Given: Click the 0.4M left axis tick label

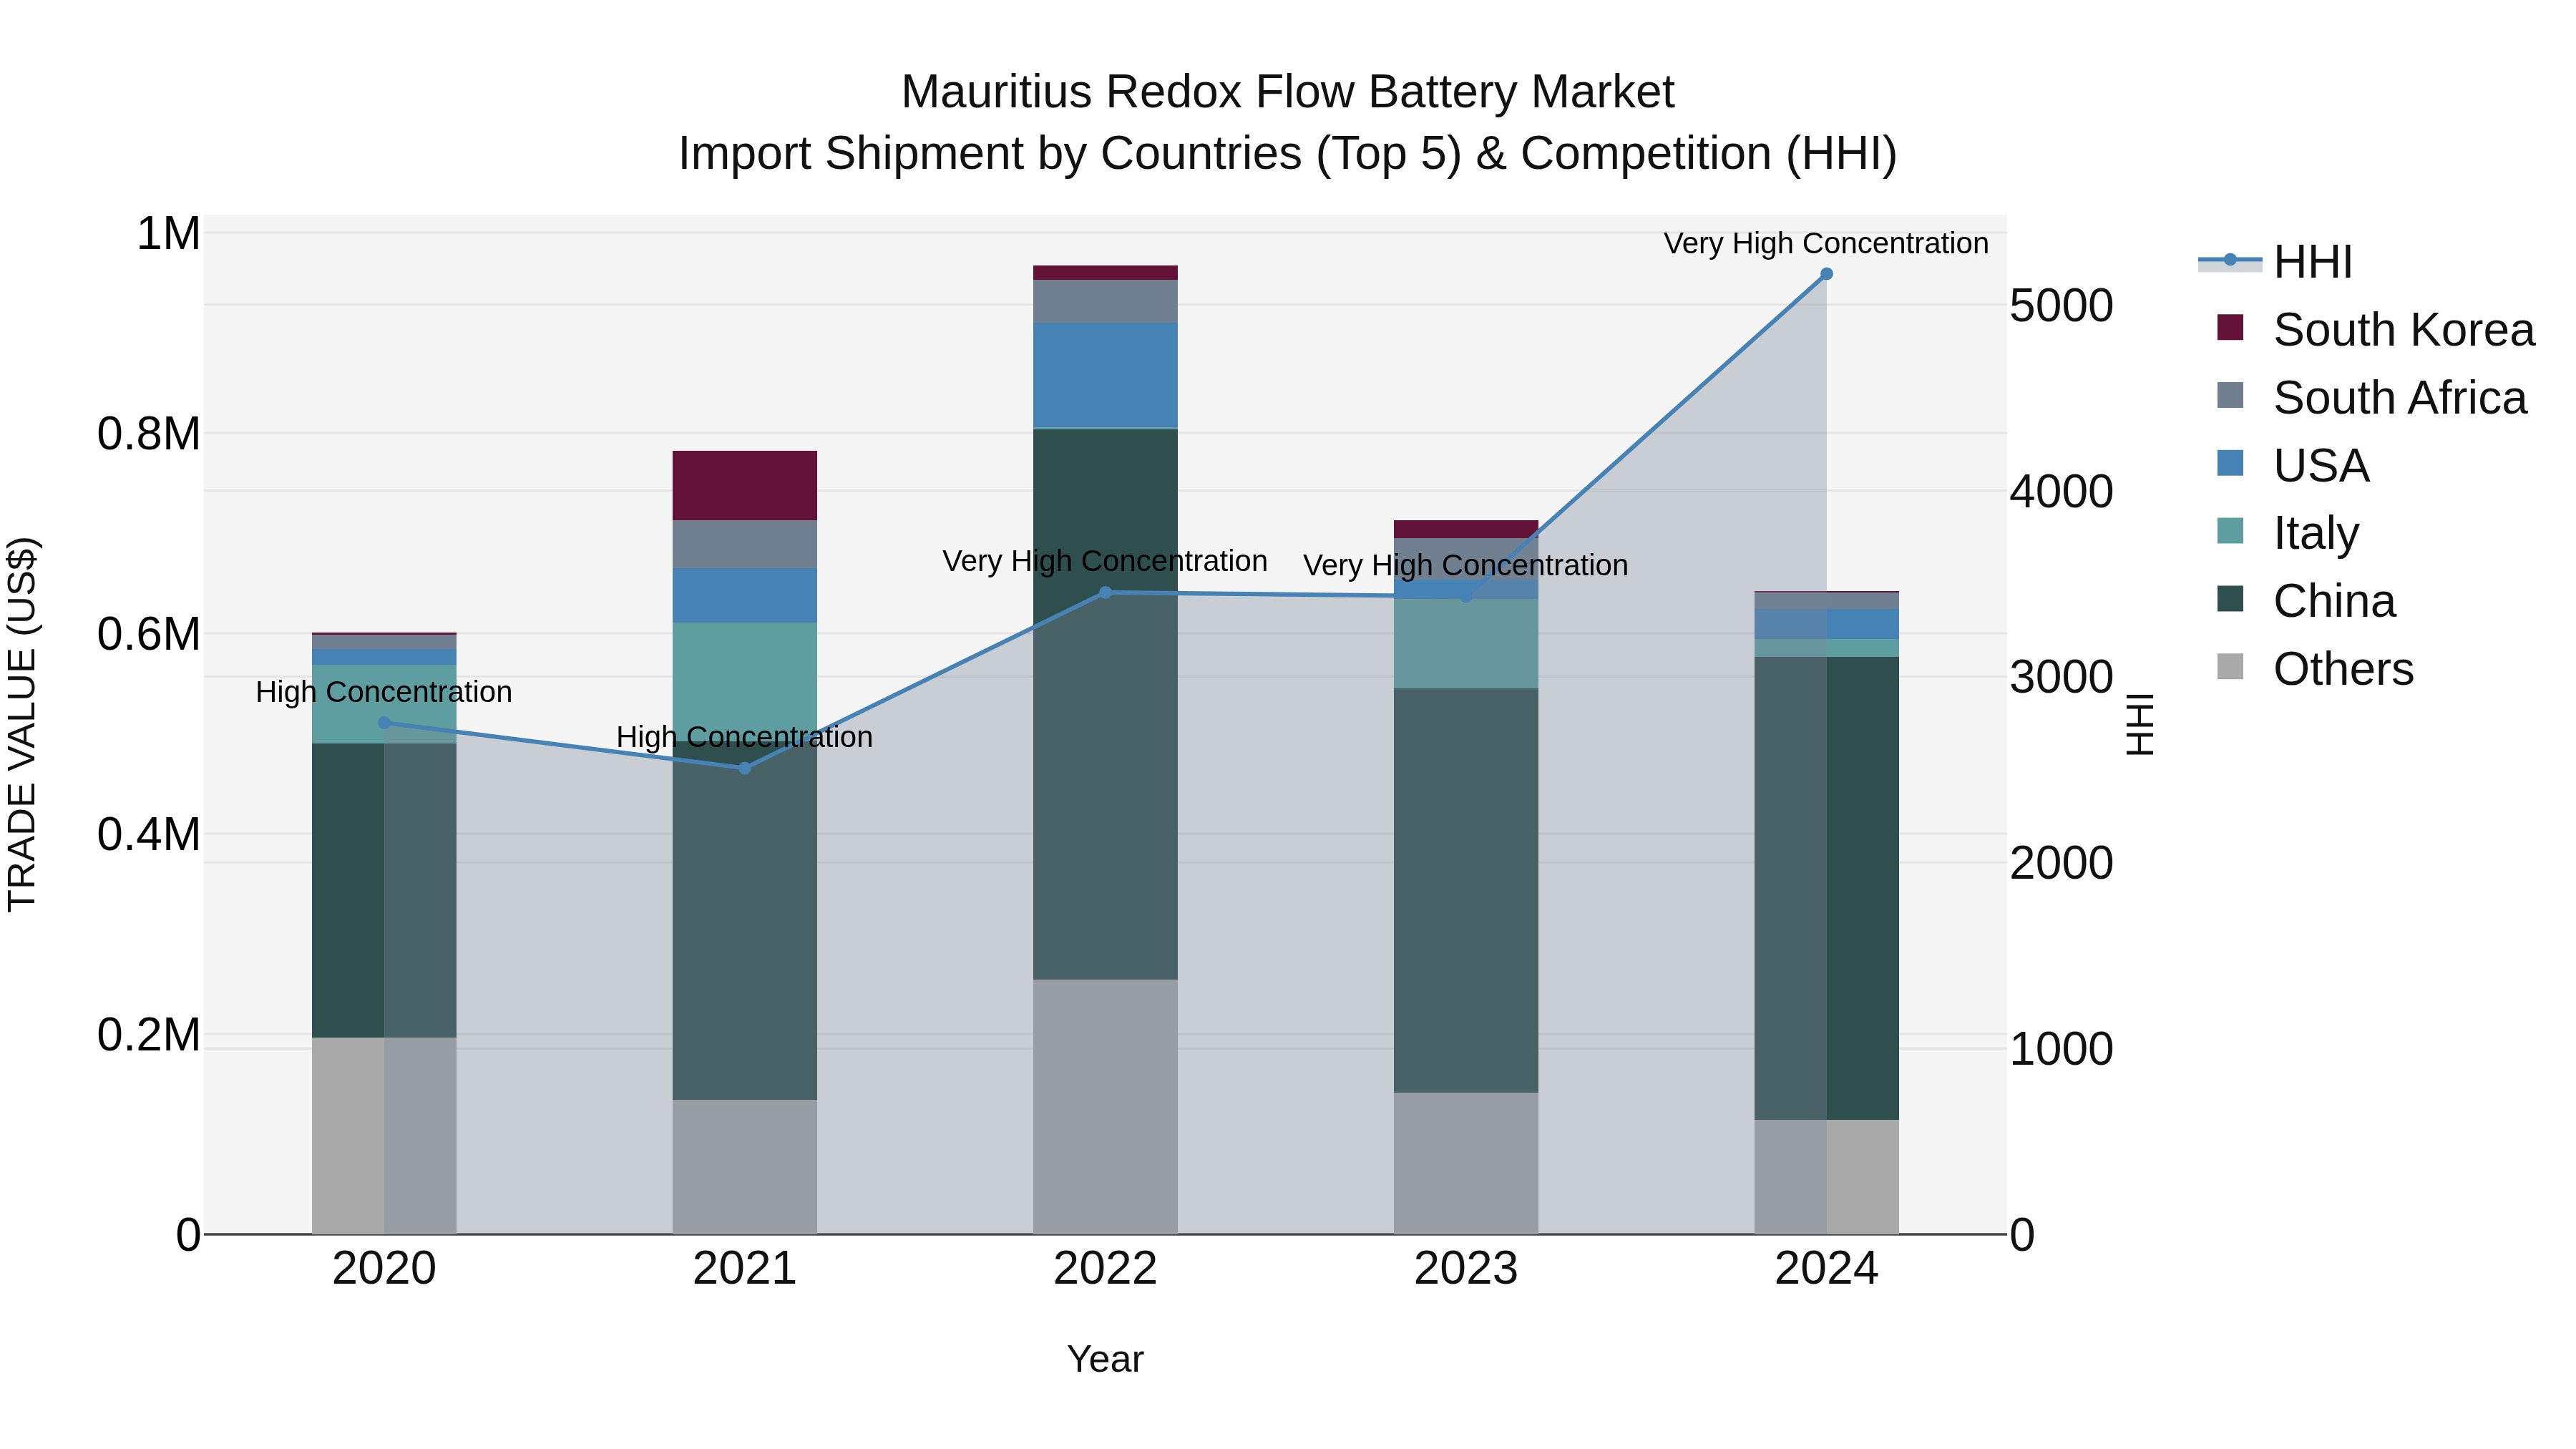Looking at the screenshot, I should tap(149, 834).
